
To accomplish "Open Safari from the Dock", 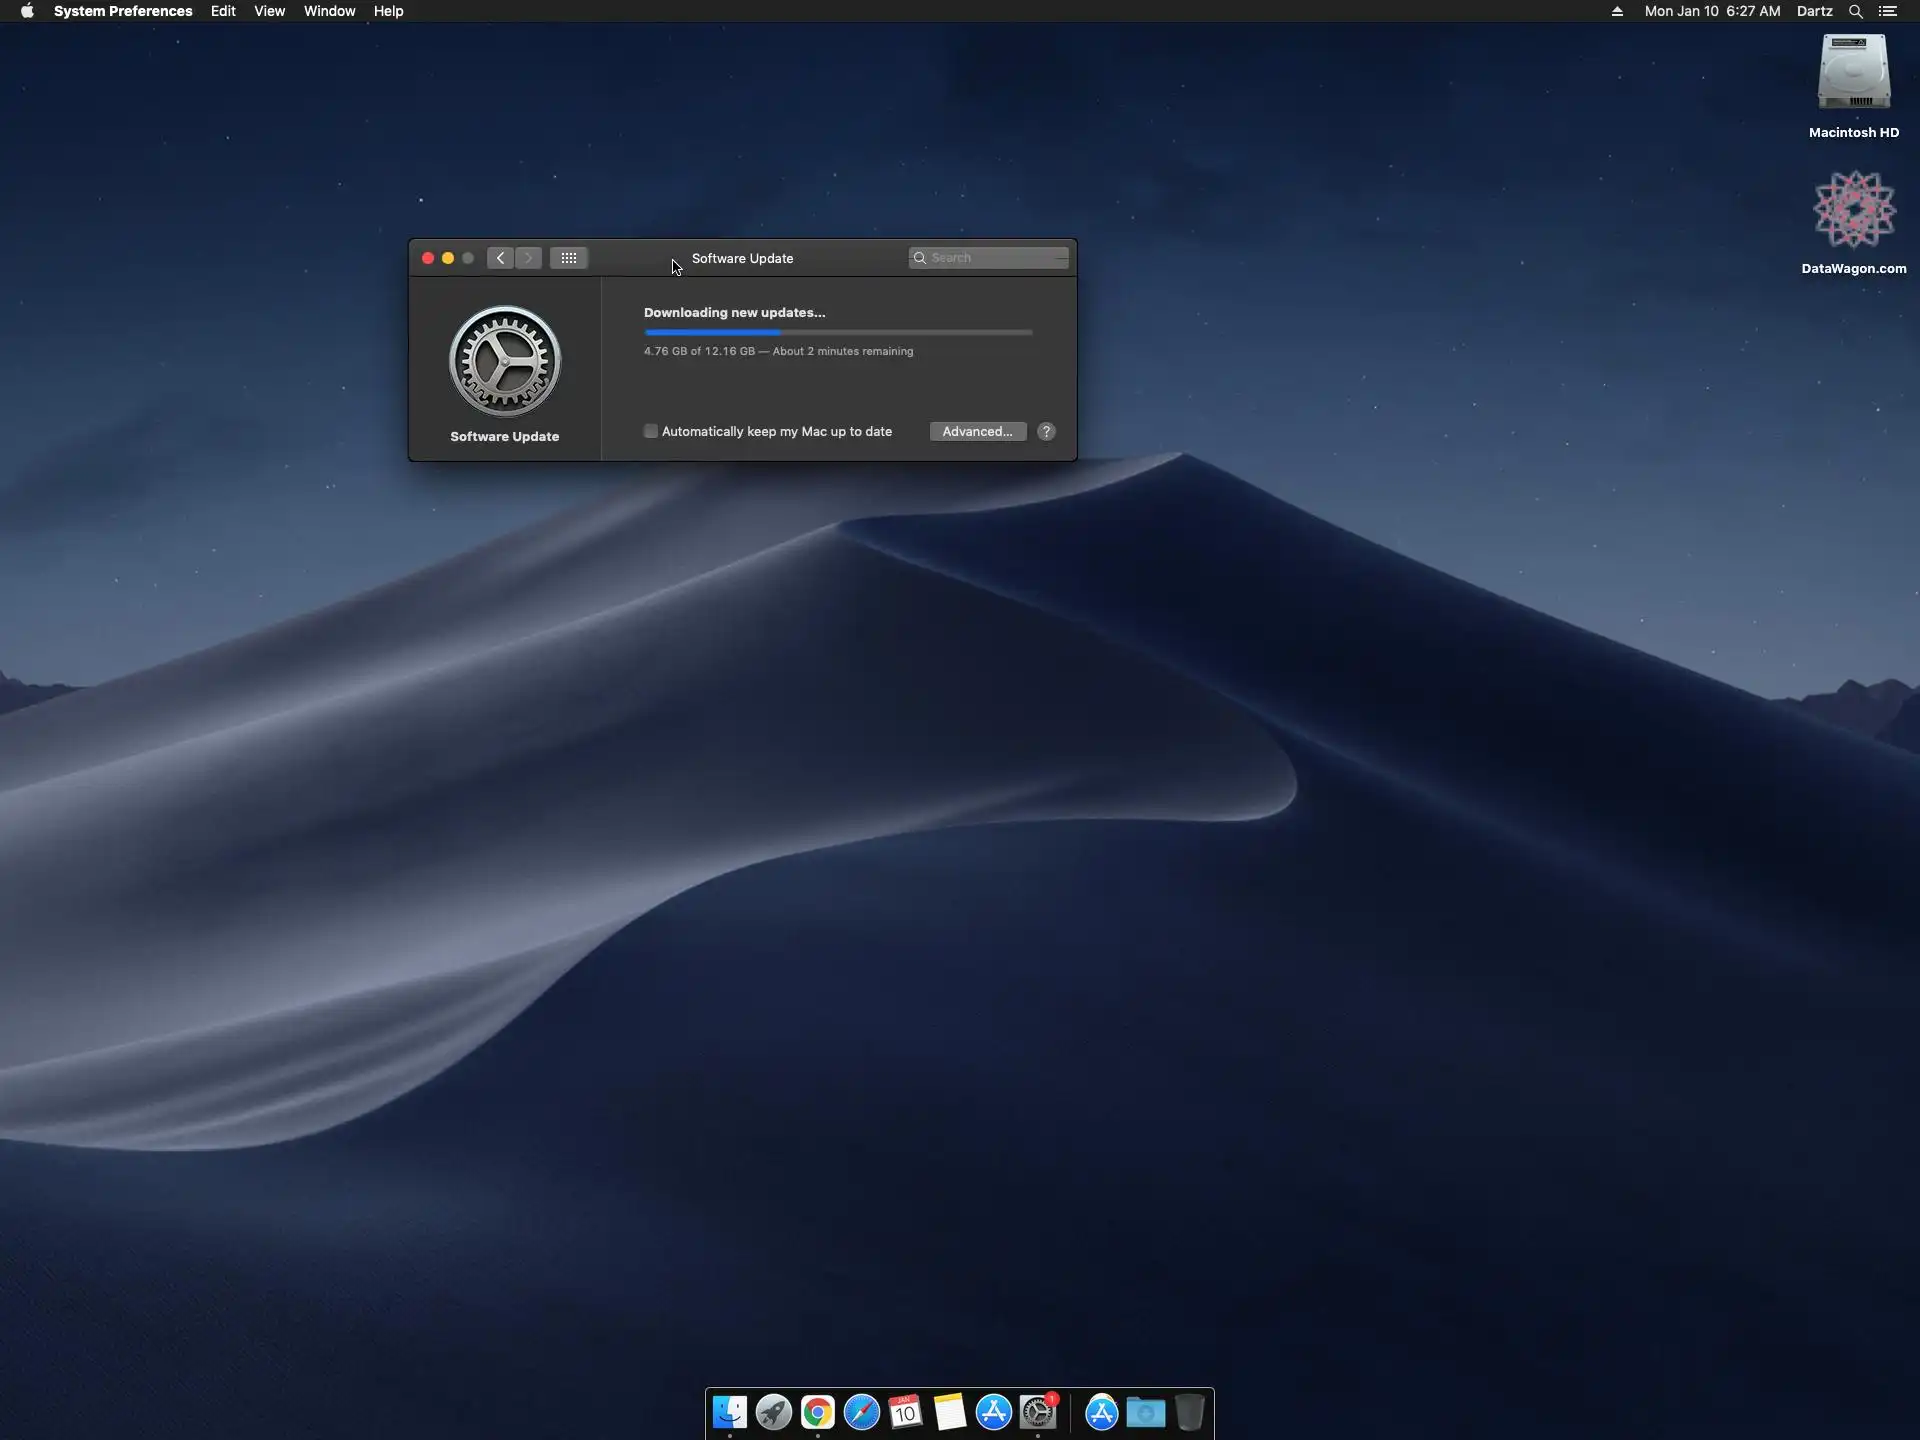I will click(861, 1412).
